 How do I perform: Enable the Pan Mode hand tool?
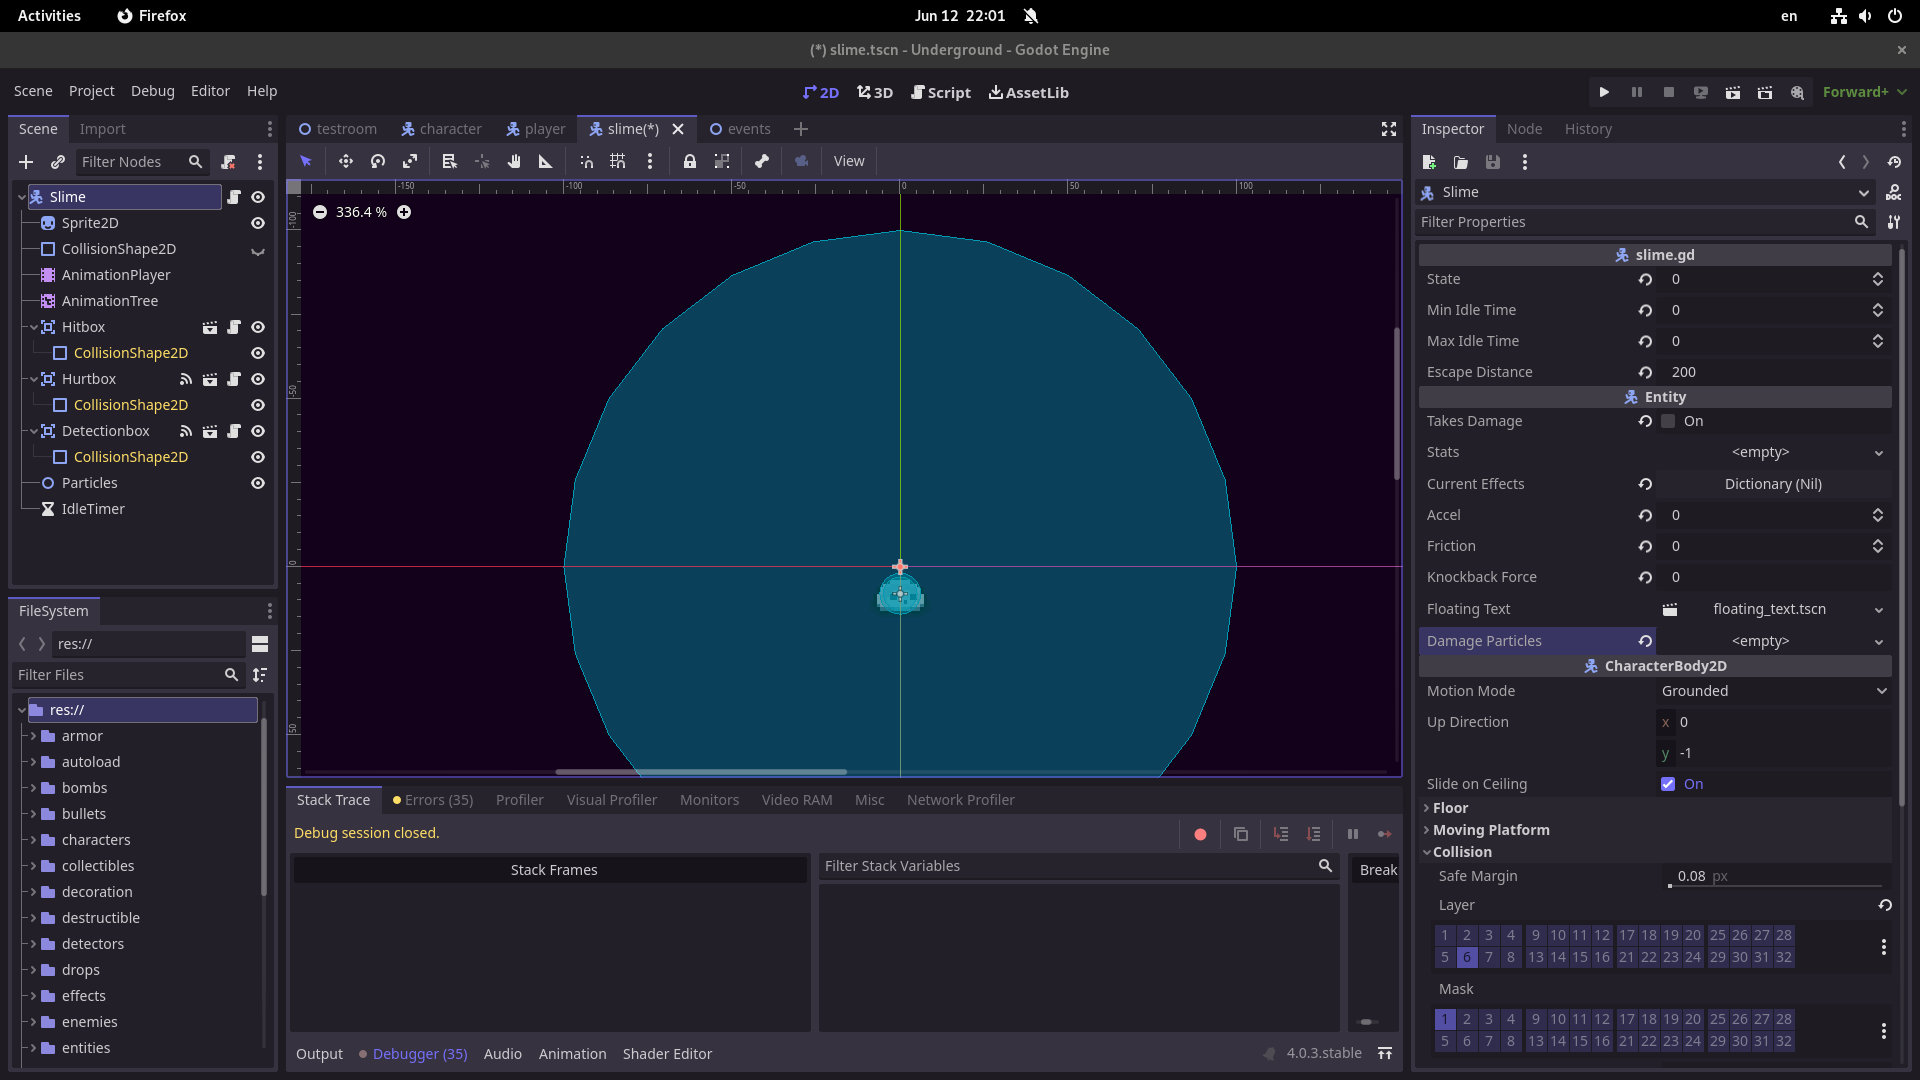coord(514,161)
